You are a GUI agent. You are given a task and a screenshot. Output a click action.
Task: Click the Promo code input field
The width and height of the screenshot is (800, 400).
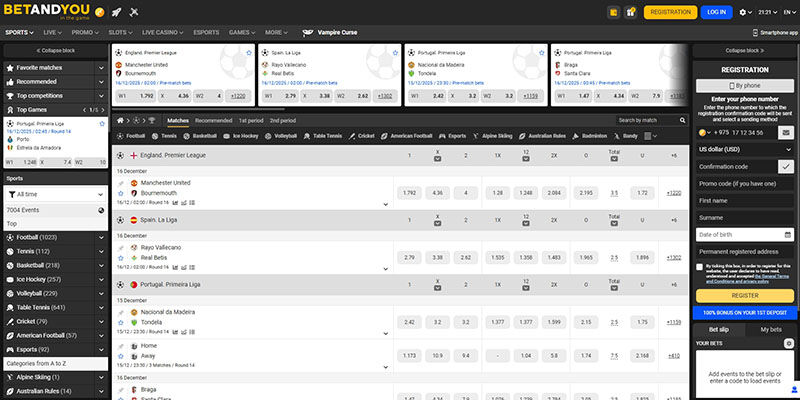745,184
